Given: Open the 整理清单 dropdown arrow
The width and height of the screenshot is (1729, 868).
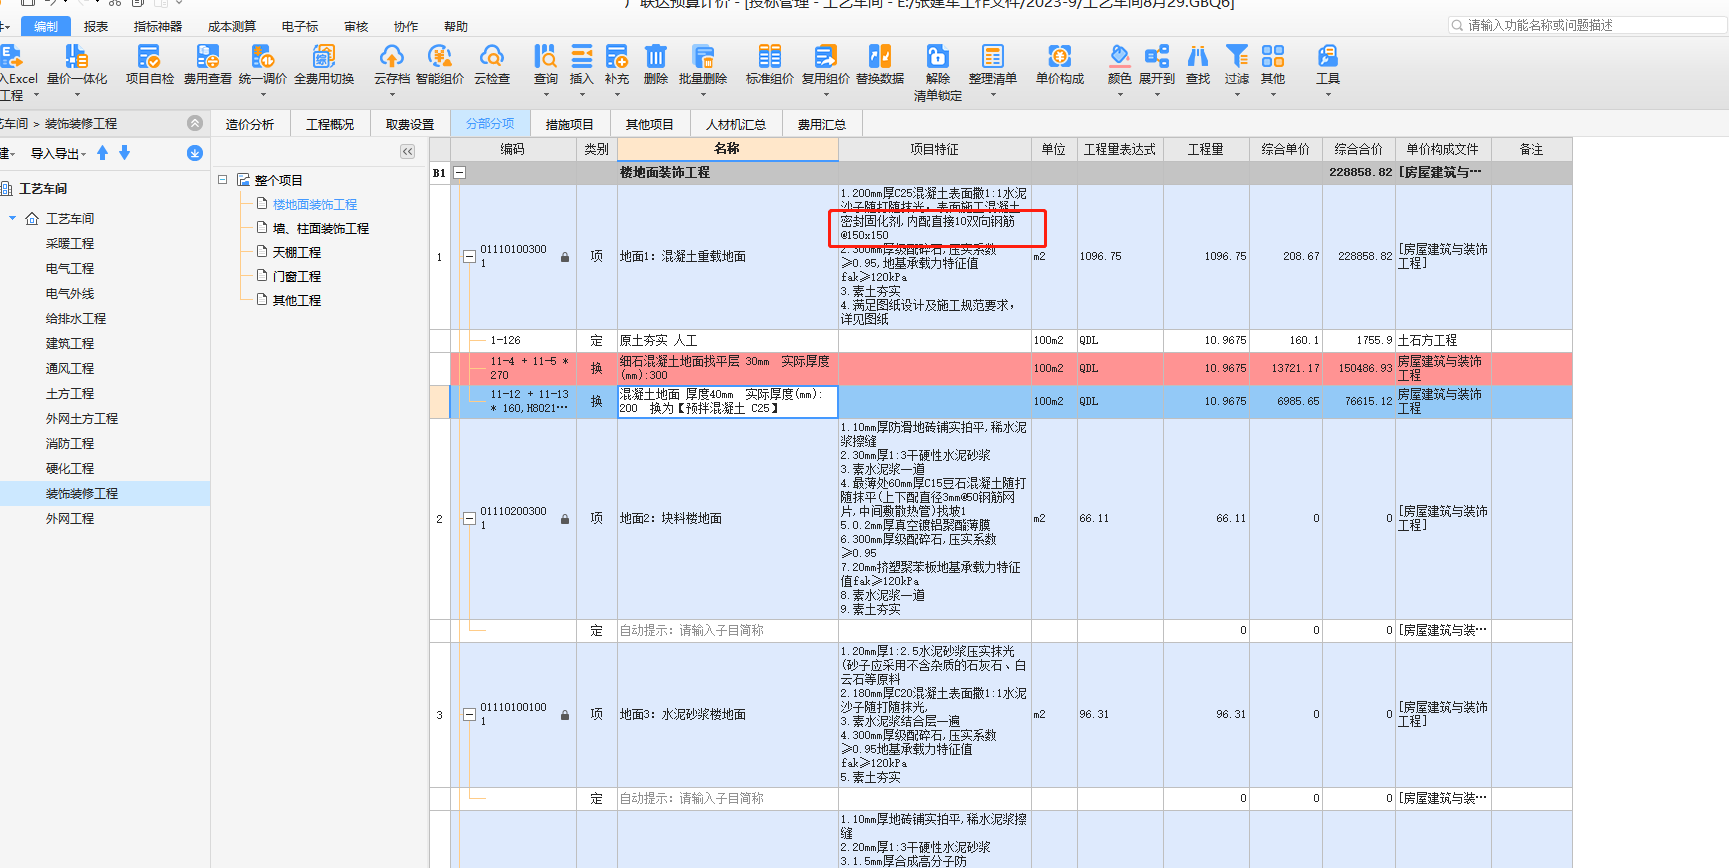Looking at the screenshot, I should point(993,95).
